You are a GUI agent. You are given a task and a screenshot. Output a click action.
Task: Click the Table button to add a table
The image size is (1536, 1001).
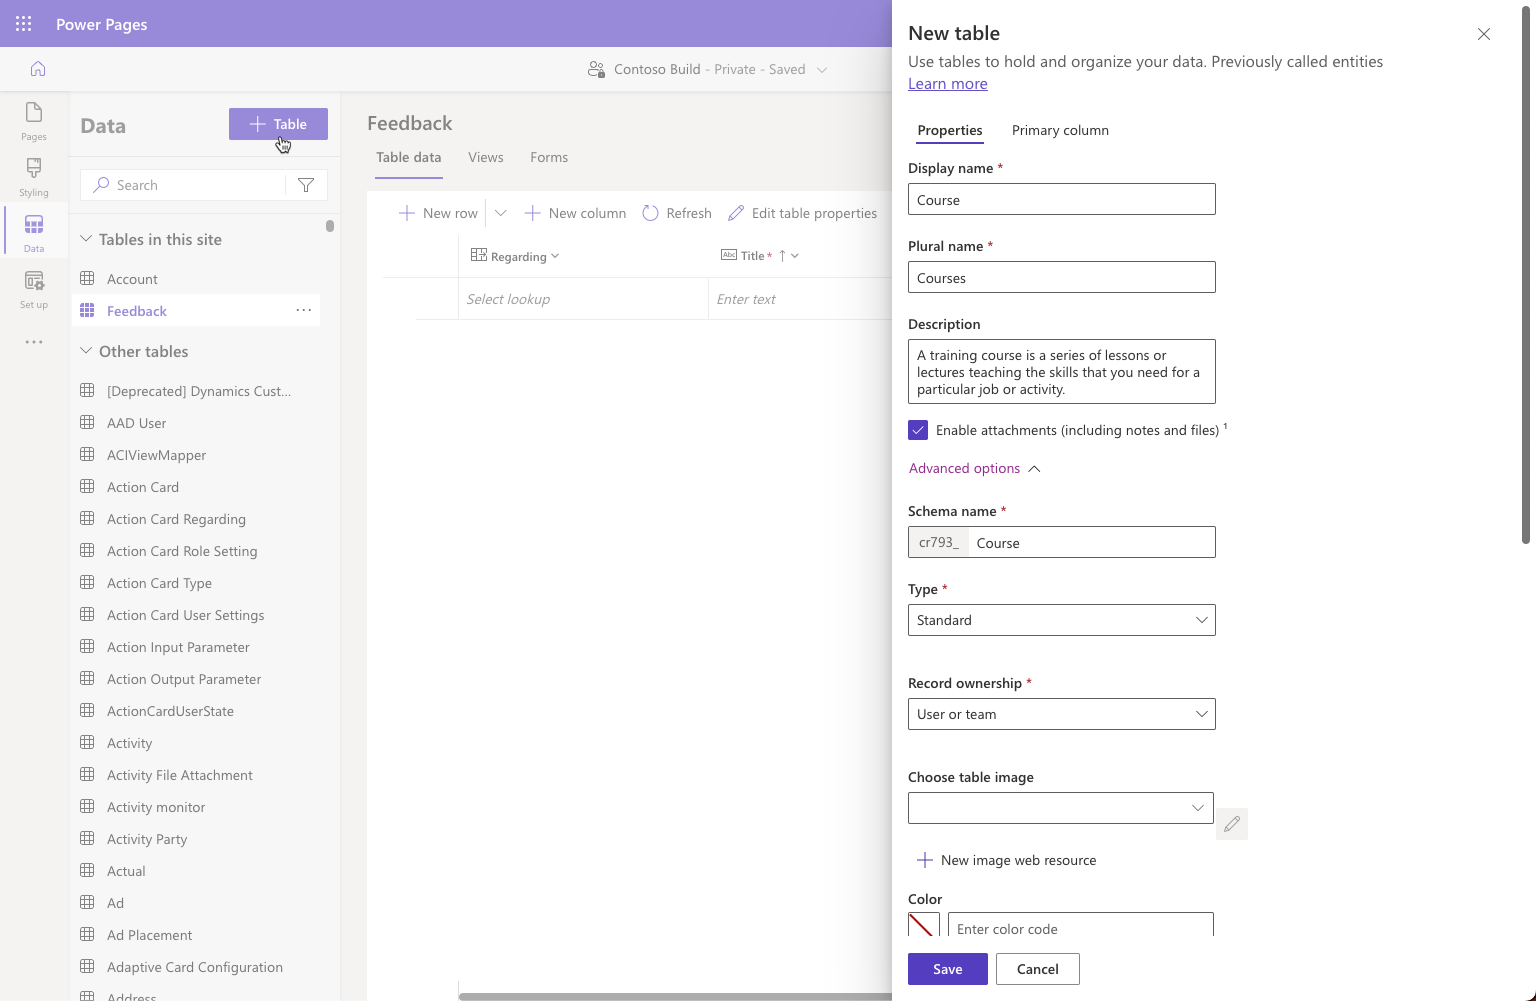click(x=278, y=123)
